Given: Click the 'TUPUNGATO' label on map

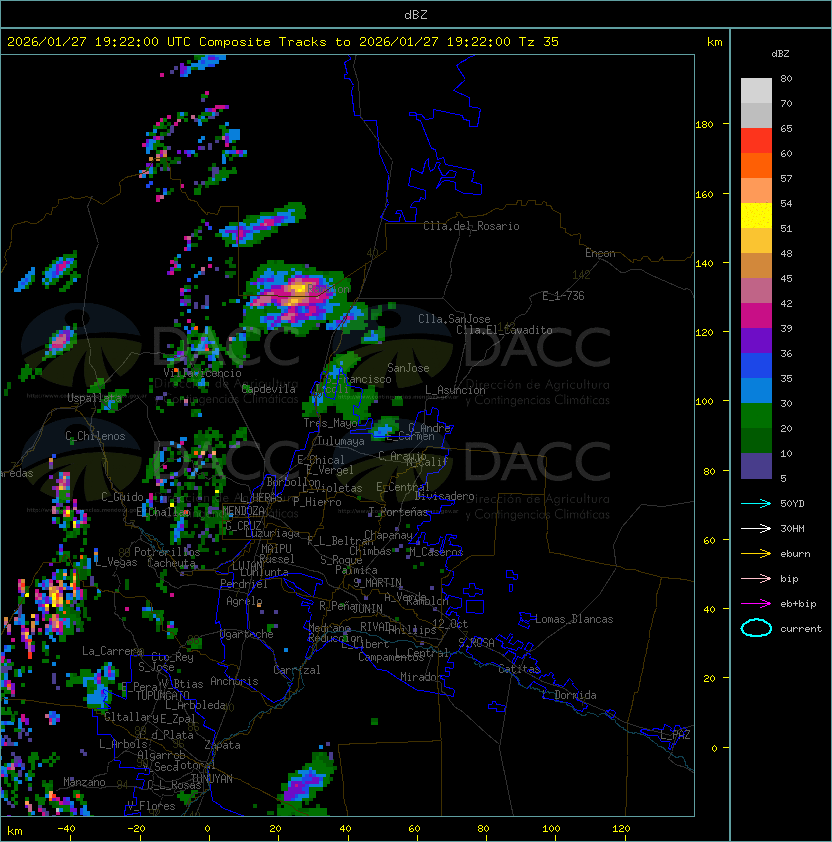Looking at the screenshot, I should coord(162,696).
